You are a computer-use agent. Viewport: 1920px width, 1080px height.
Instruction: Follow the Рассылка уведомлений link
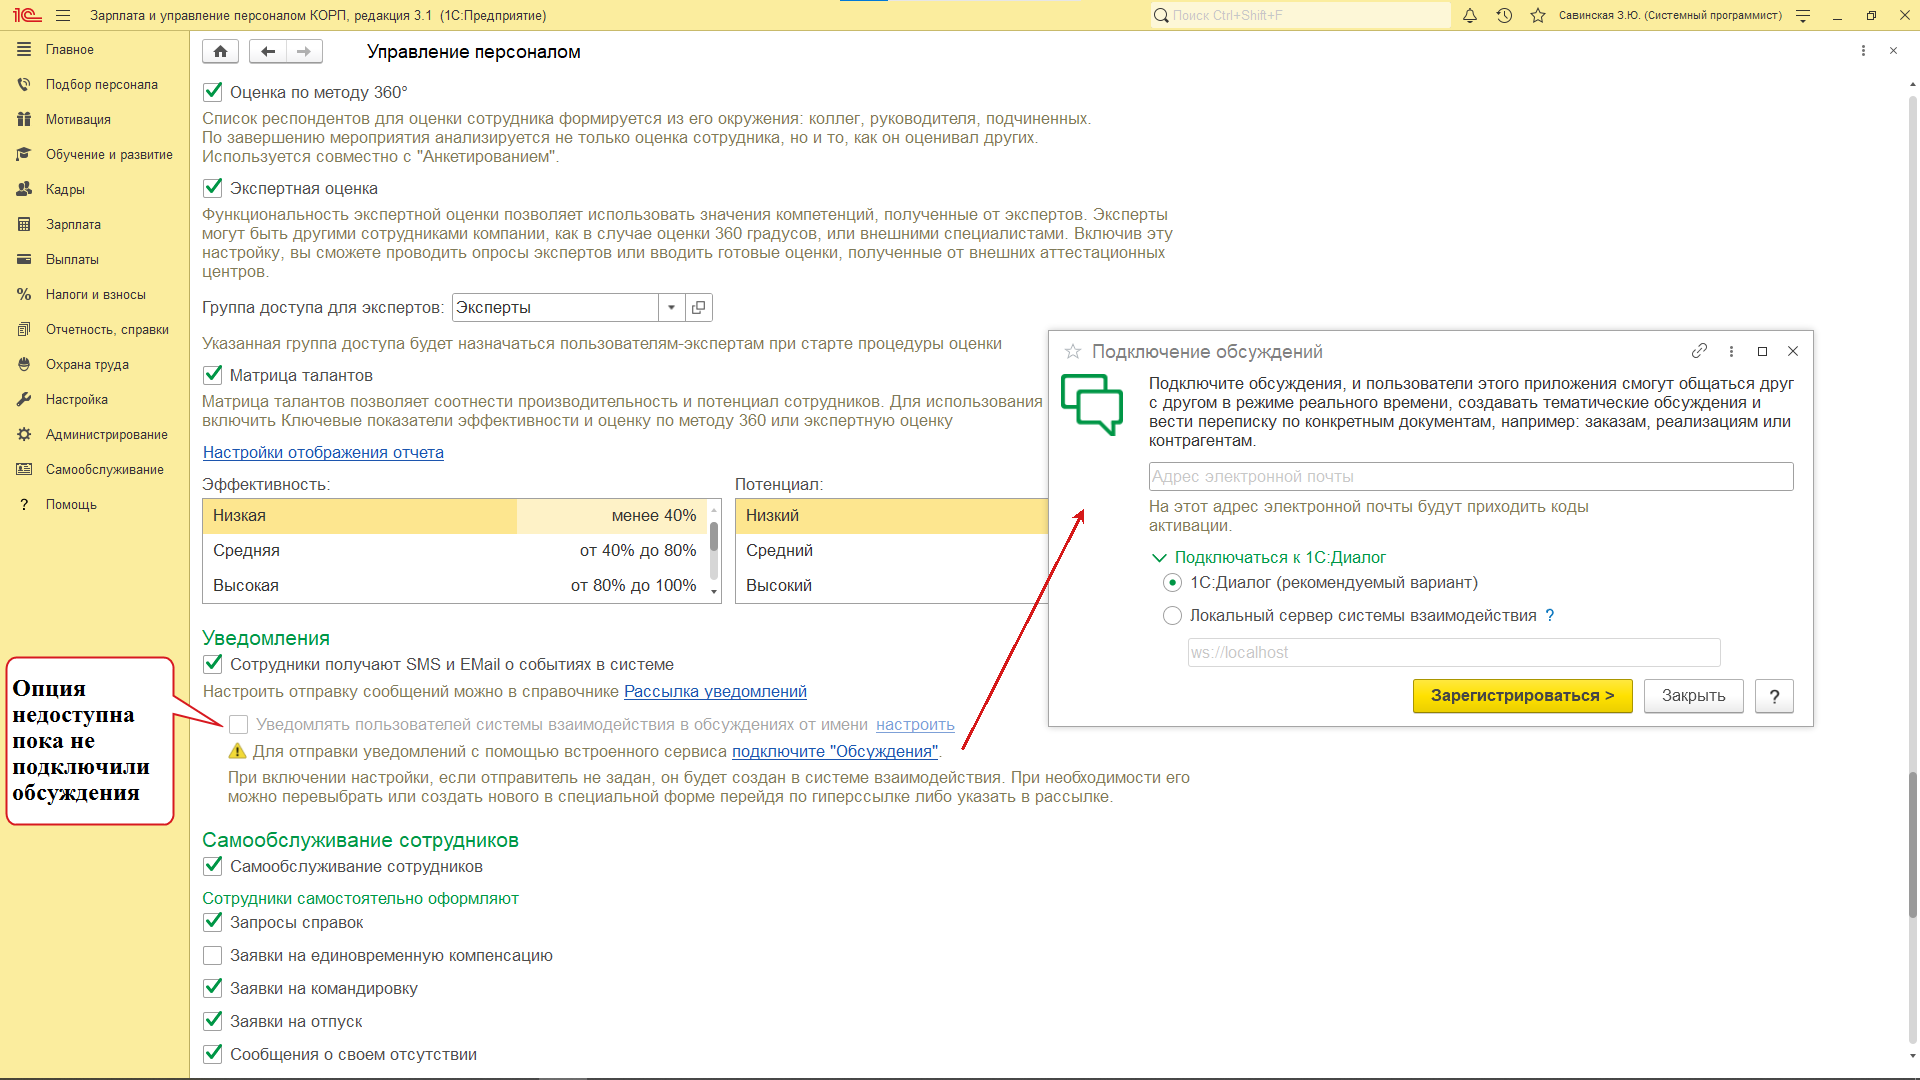[715, 692]
